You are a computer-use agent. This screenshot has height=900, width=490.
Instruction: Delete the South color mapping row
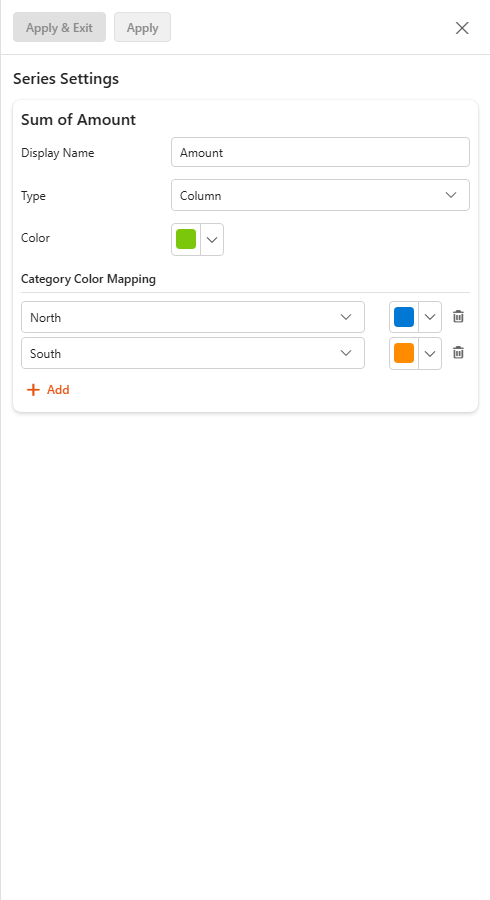(458, 352)
